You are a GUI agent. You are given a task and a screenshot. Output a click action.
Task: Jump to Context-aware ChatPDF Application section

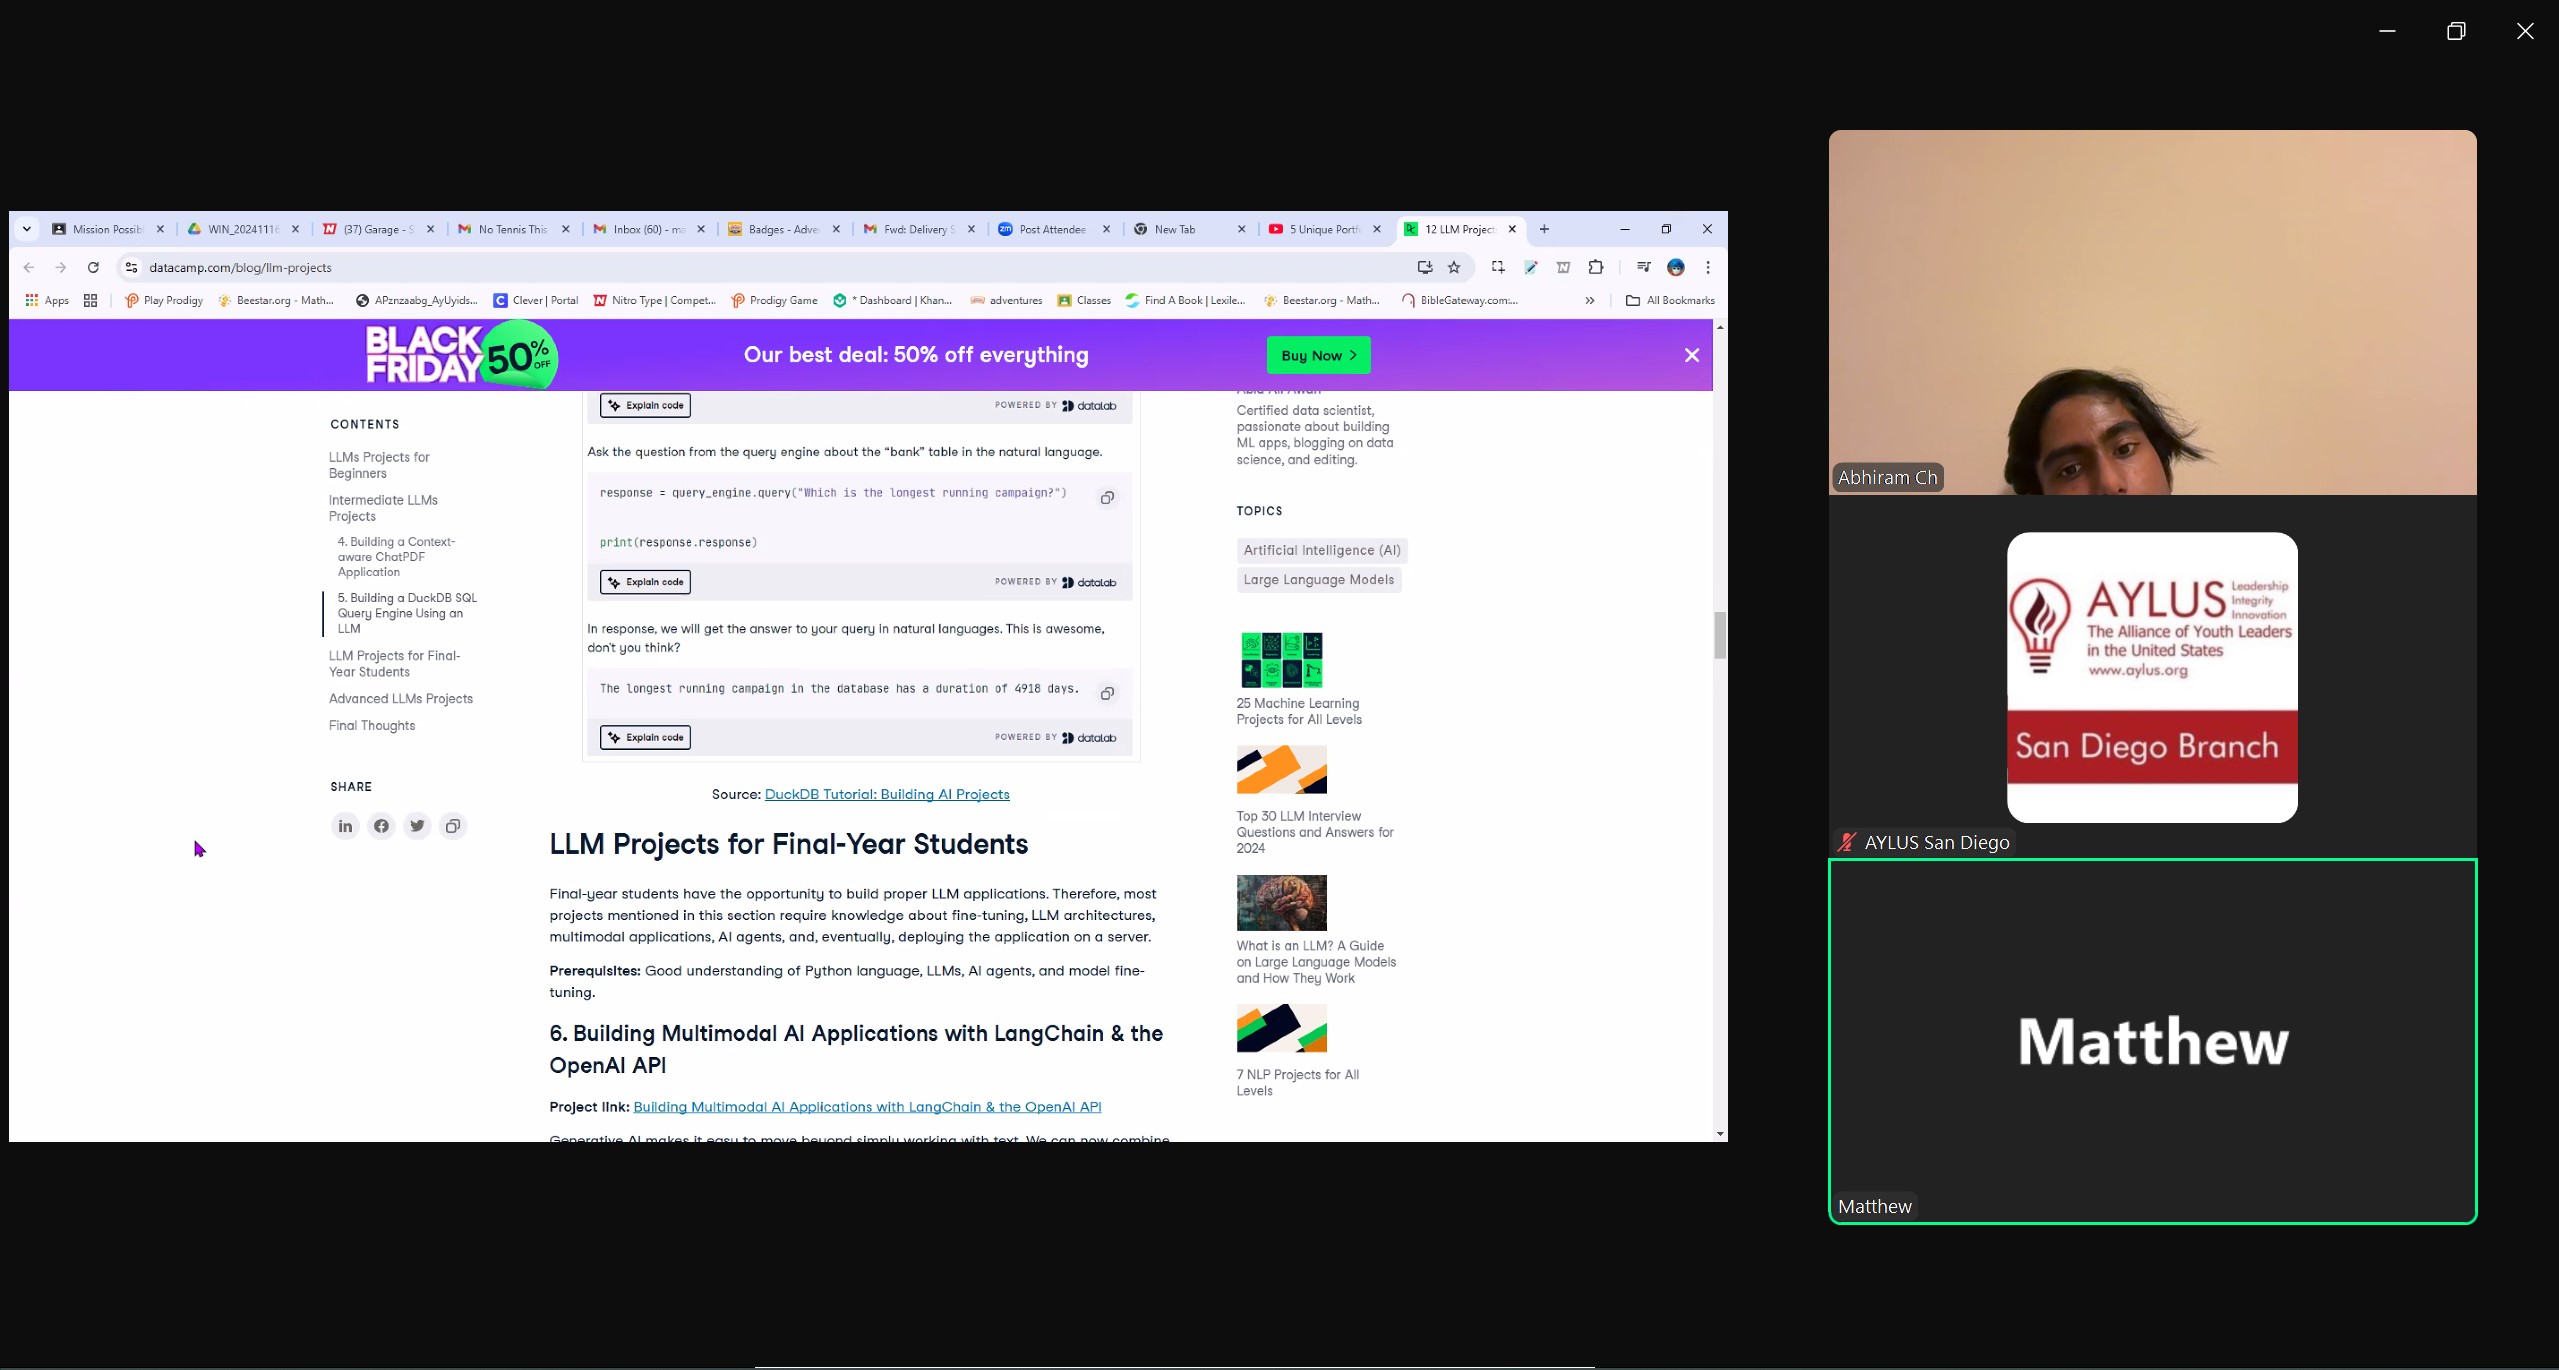click(396, 557)
